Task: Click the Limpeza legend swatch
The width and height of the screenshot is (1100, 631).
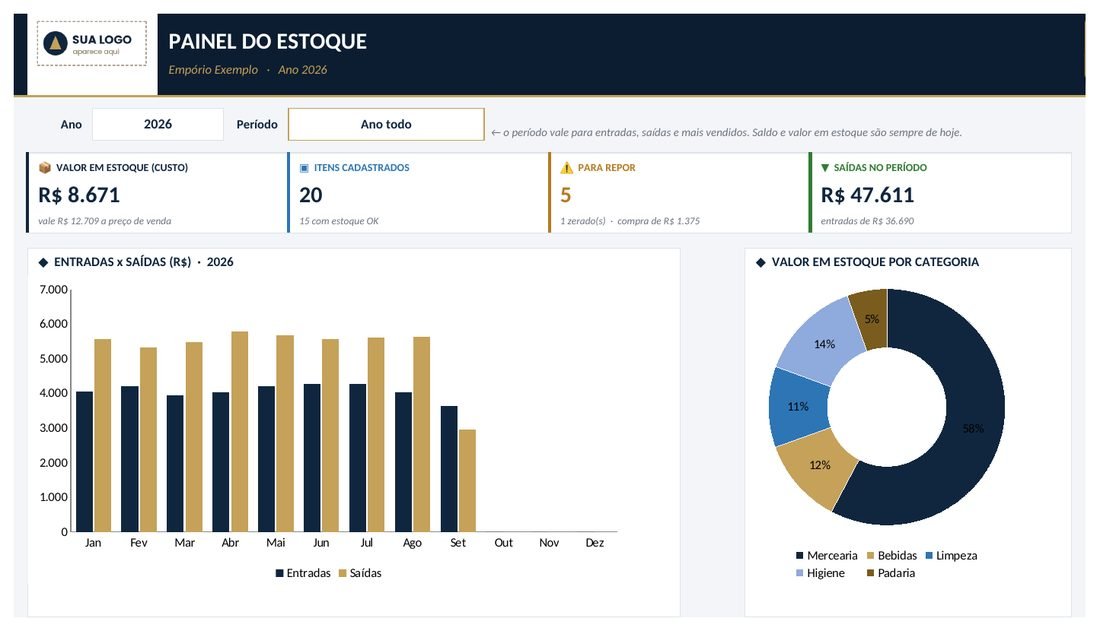Action: pos(930,556)
